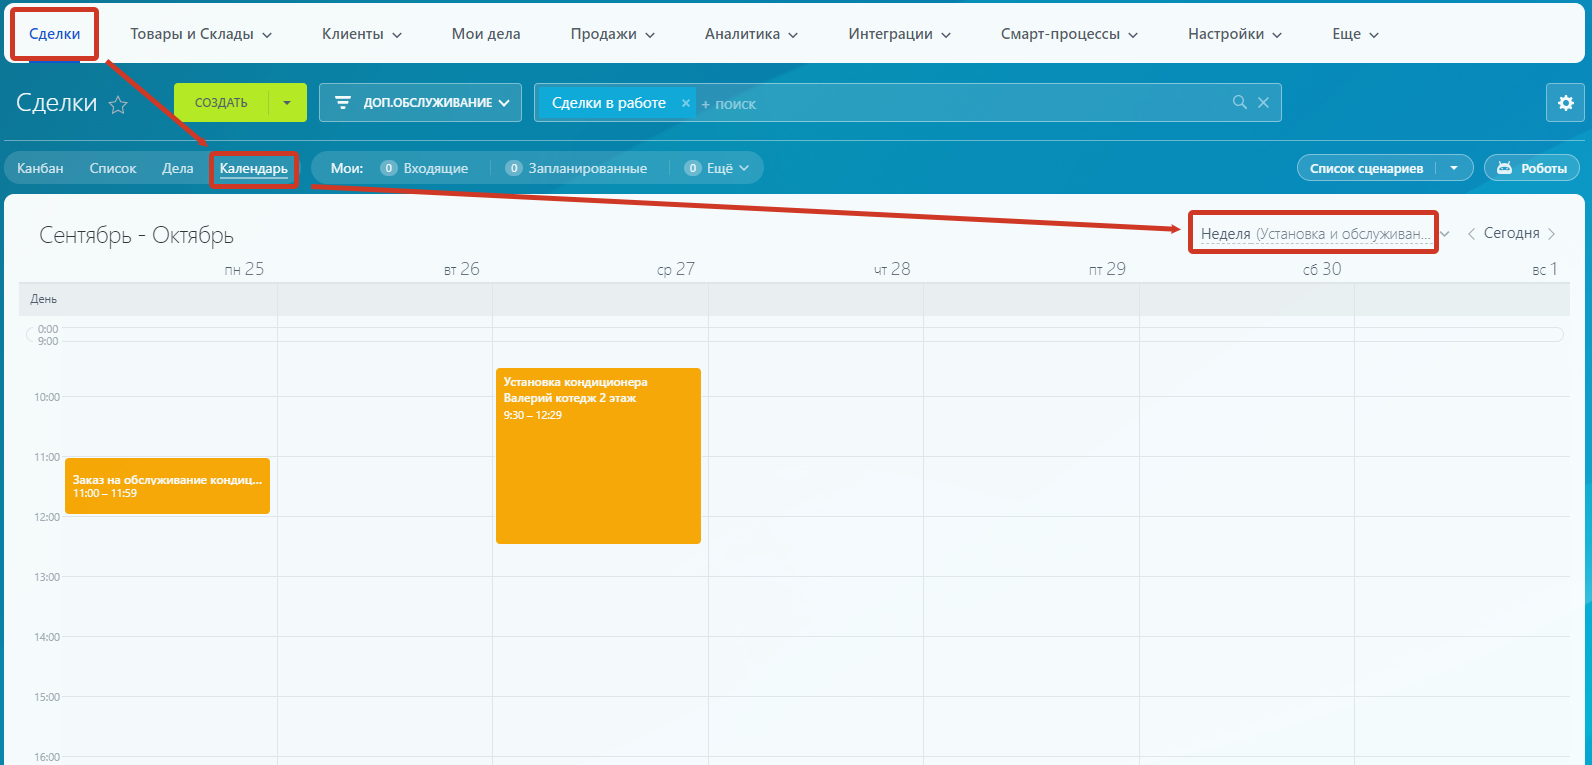Switch to the Список view

[x=113, y=168]
